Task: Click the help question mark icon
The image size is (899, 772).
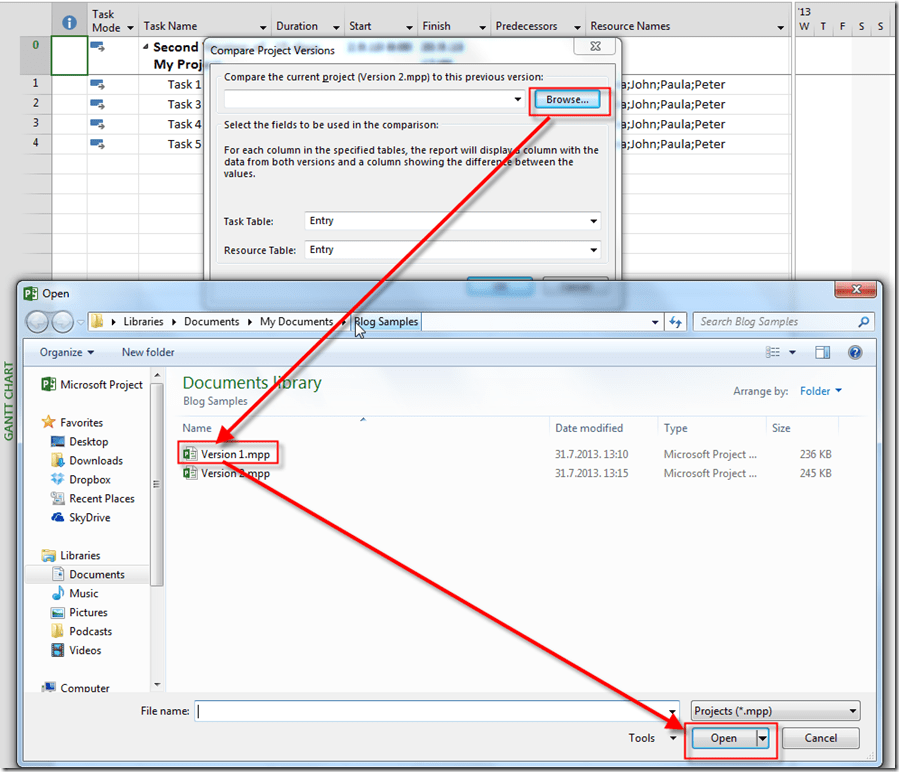Action: 855,352
